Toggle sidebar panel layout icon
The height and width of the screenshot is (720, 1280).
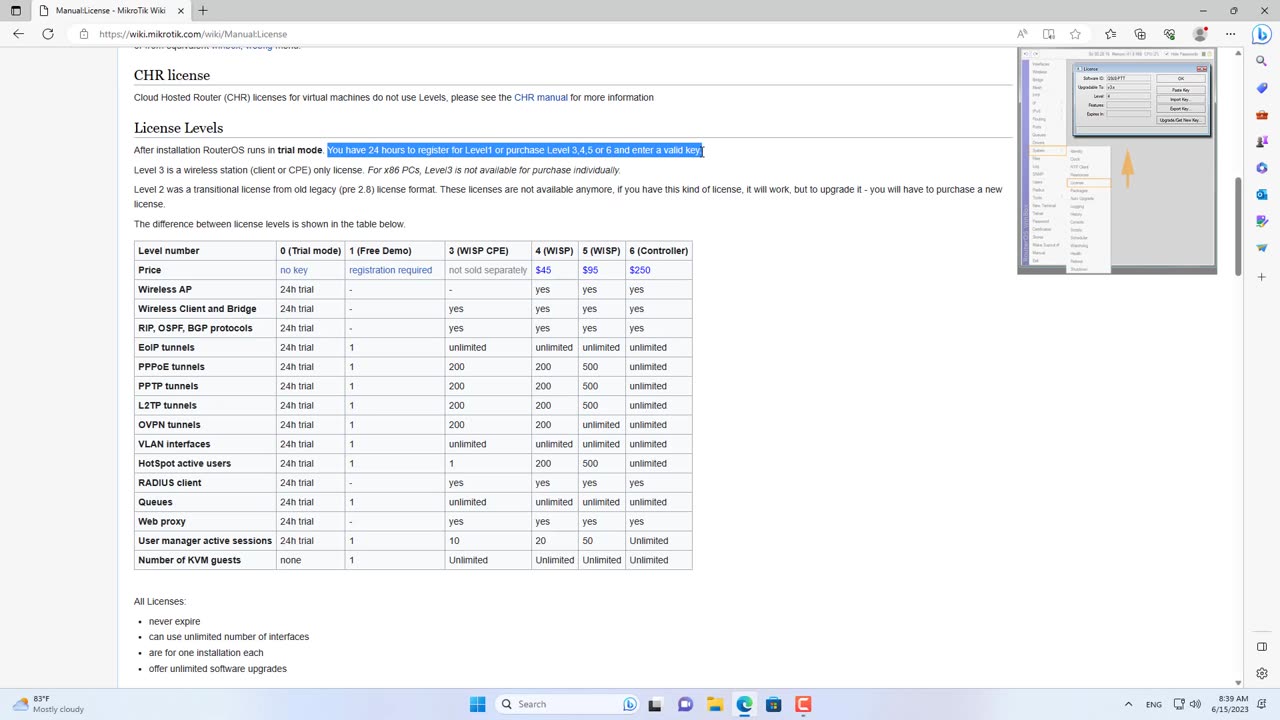pyautogui.click(x=1262, y=647)
